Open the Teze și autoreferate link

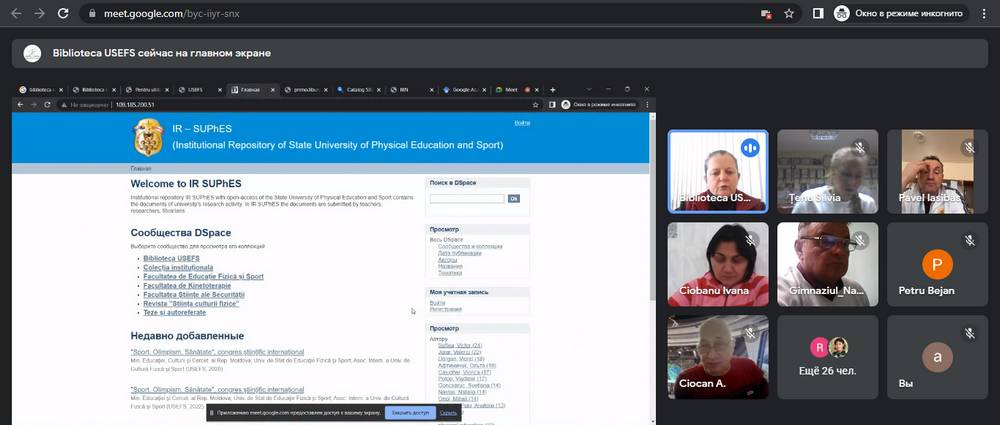[x=175, y=313]
